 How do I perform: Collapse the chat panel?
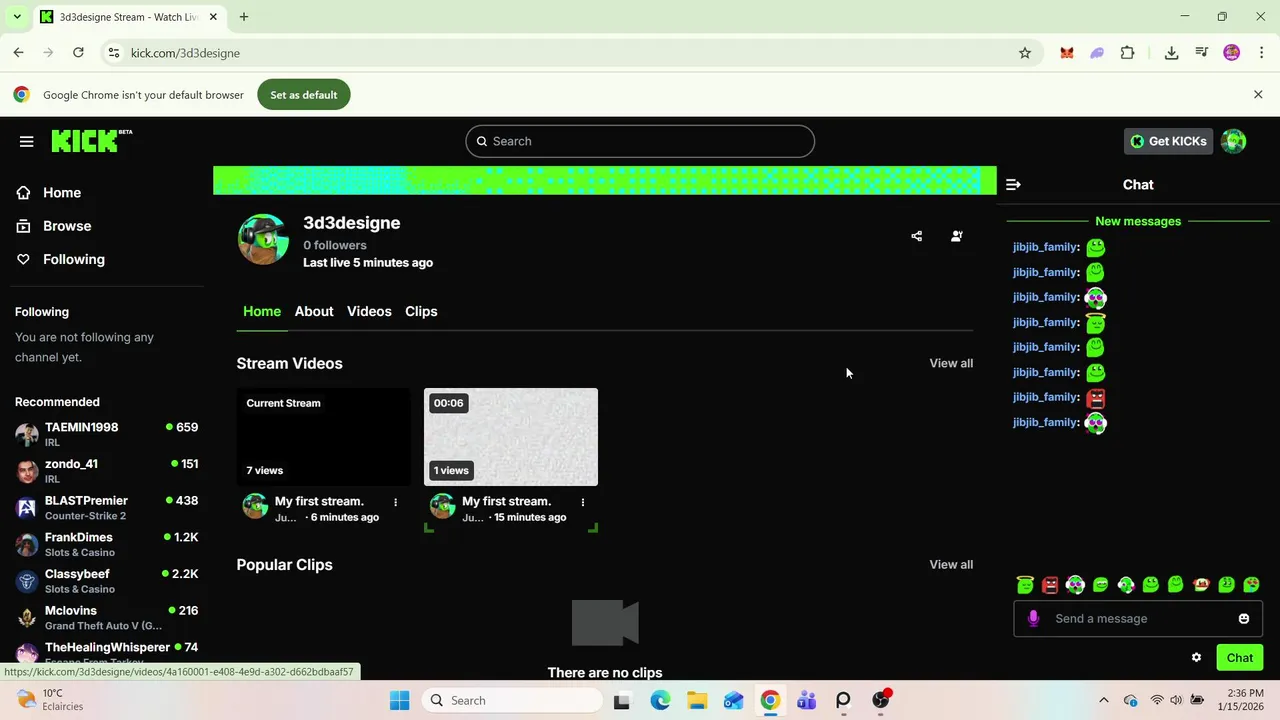(x=1013, y=184)
